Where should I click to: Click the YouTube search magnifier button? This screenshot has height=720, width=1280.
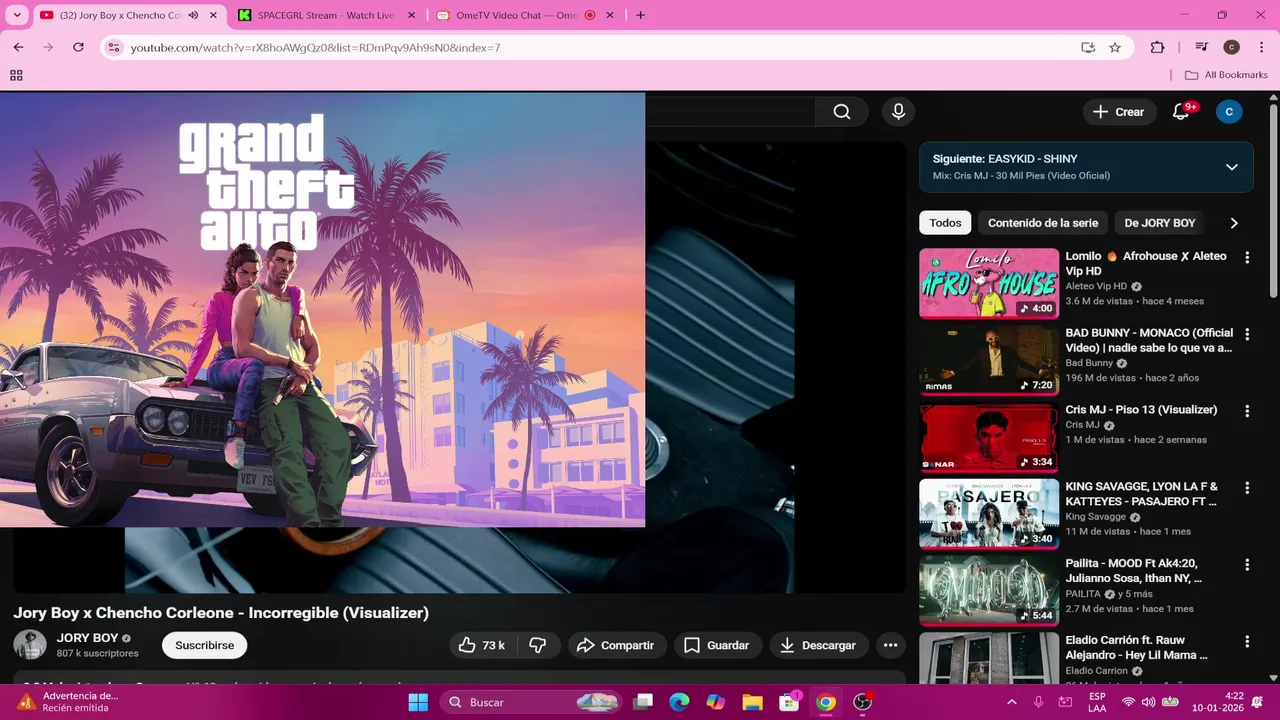[842, 112]
